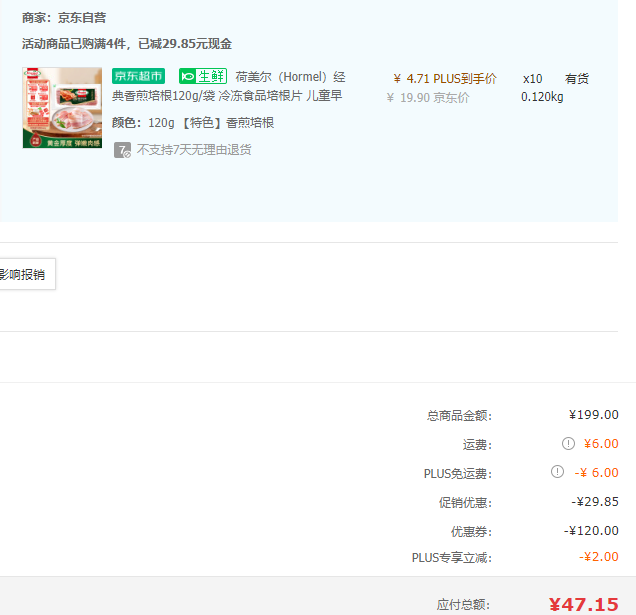Open the Hormel bacon product thumbnail
Screen dimensions: 636x615
click(62, 108)
